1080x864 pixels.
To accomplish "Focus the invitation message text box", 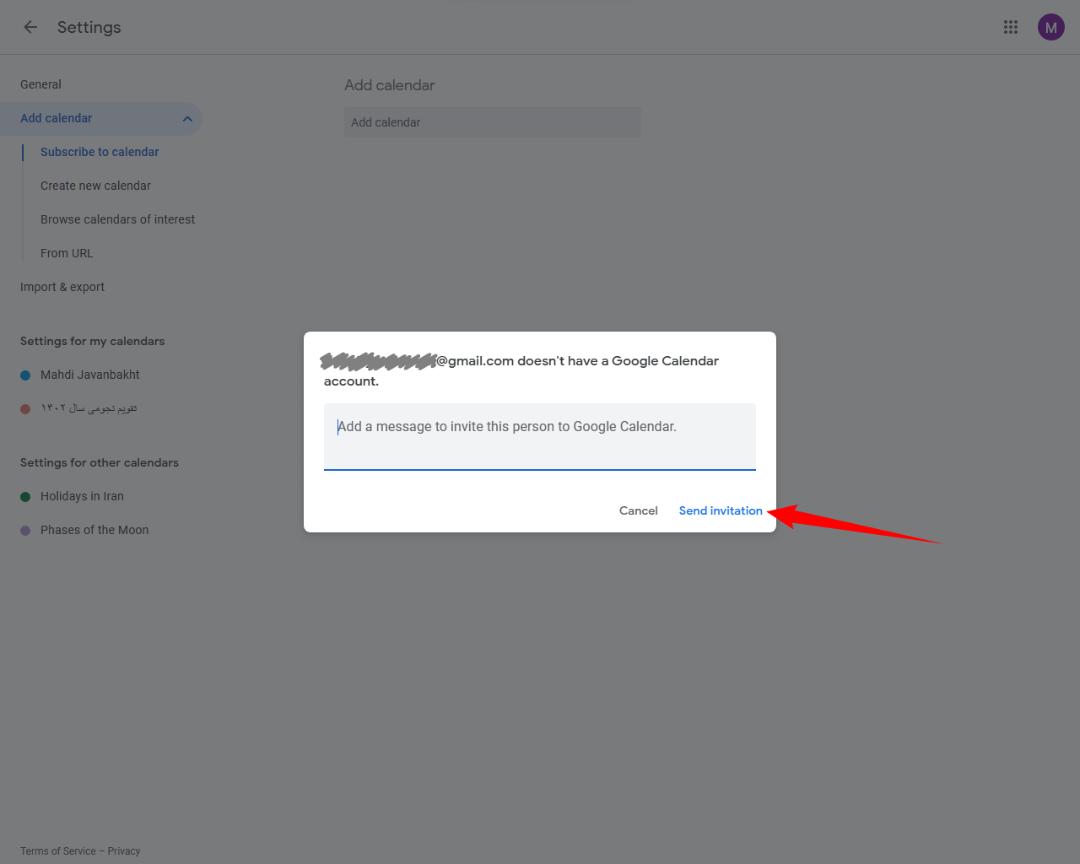I will (539, 437).
